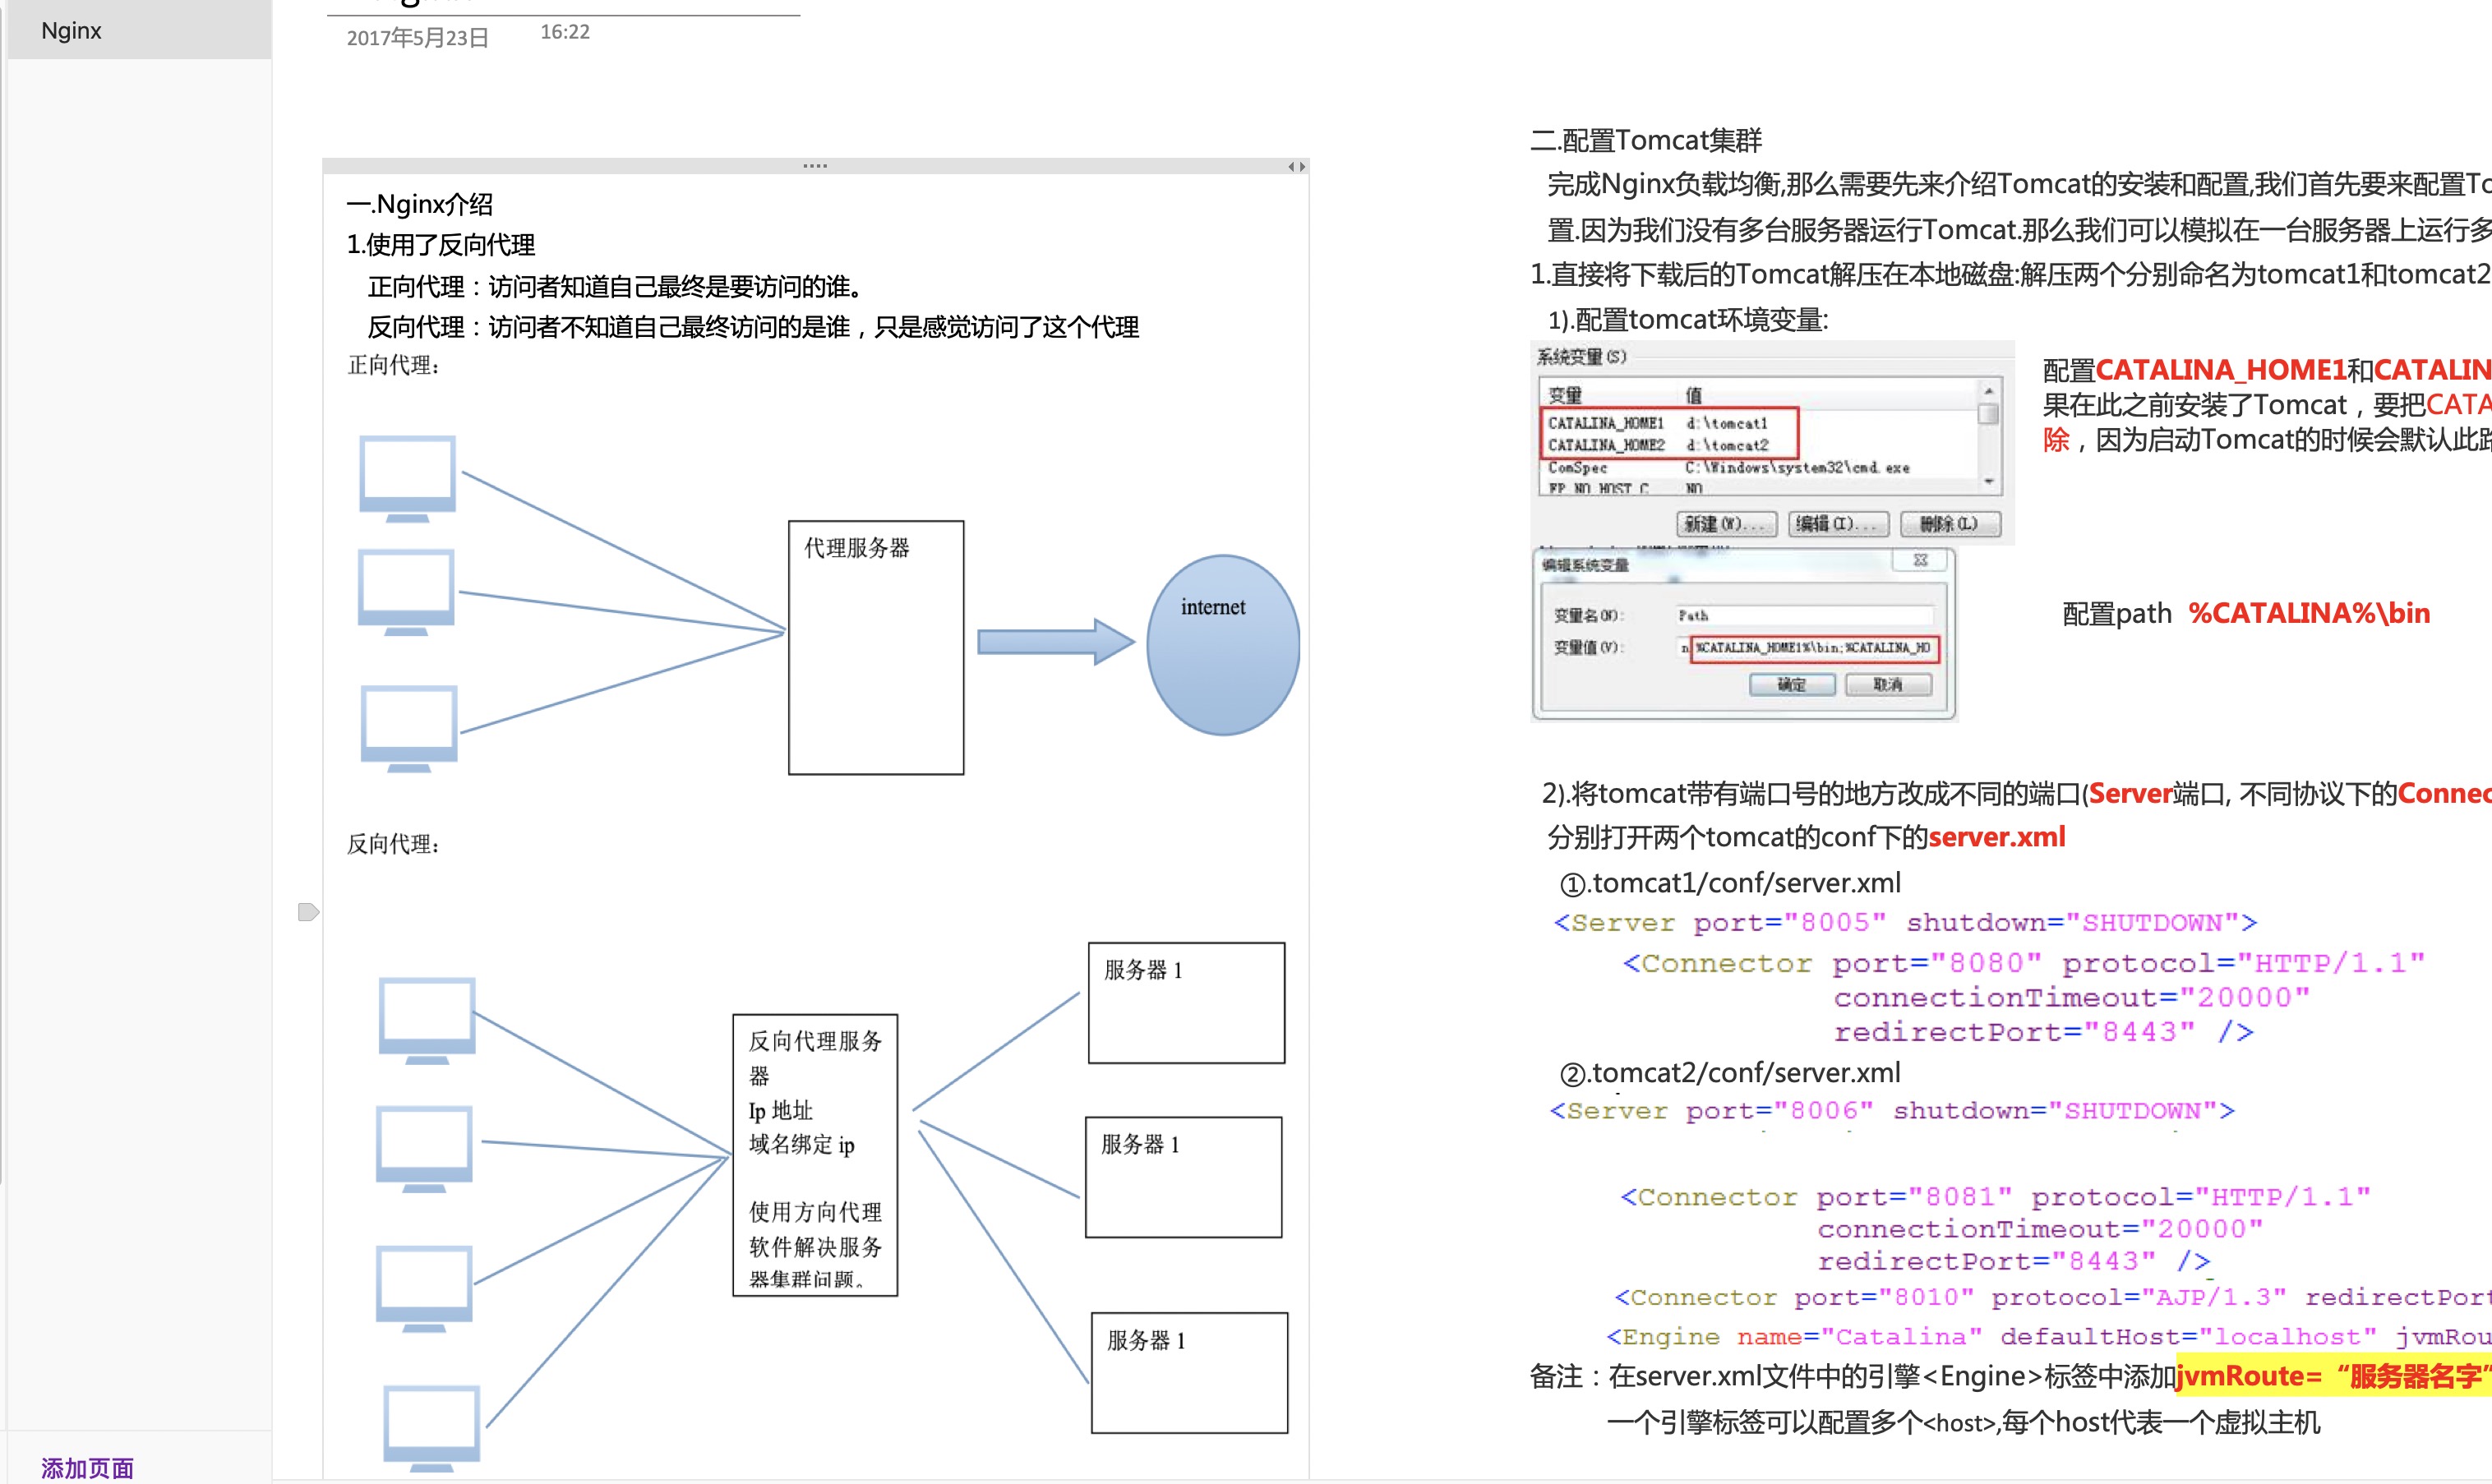Click the scrollbar thumb in the variables list
The image size is (2492, 1484).
pos(1989,413)
